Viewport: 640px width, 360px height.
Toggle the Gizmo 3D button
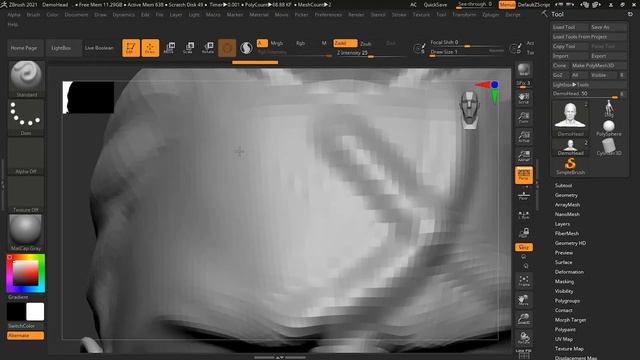[227, 48]
